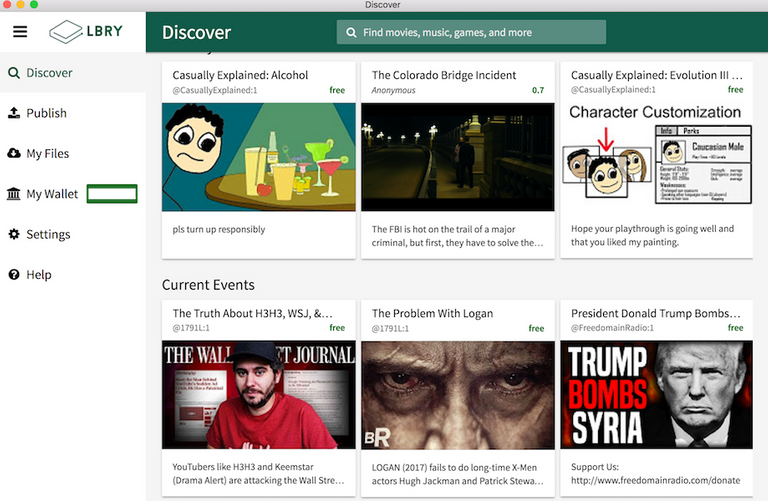
Task: Click the My Files cloud download icon
Action: click(x=14, y=153)
